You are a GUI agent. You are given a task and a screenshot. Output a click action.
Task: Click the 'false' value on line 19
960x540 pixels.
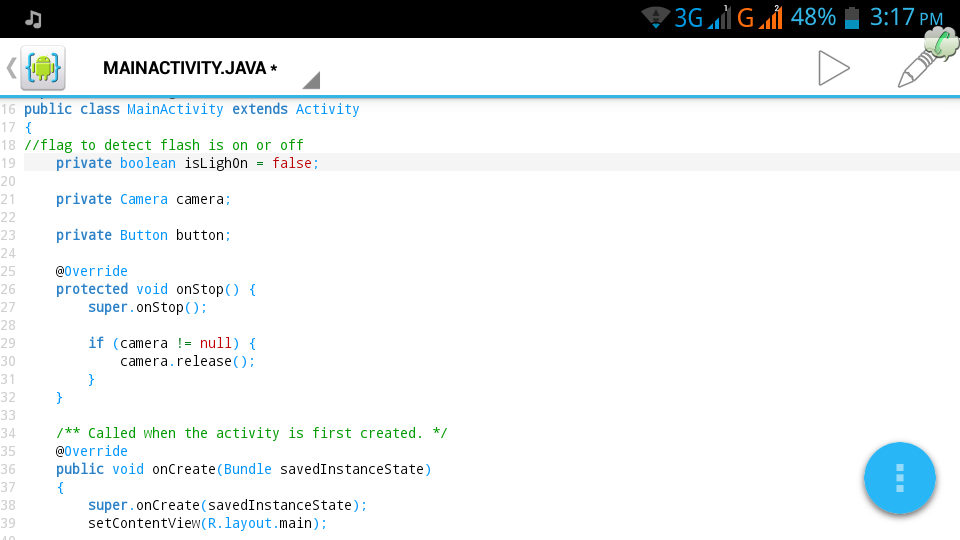pos(292,163)
